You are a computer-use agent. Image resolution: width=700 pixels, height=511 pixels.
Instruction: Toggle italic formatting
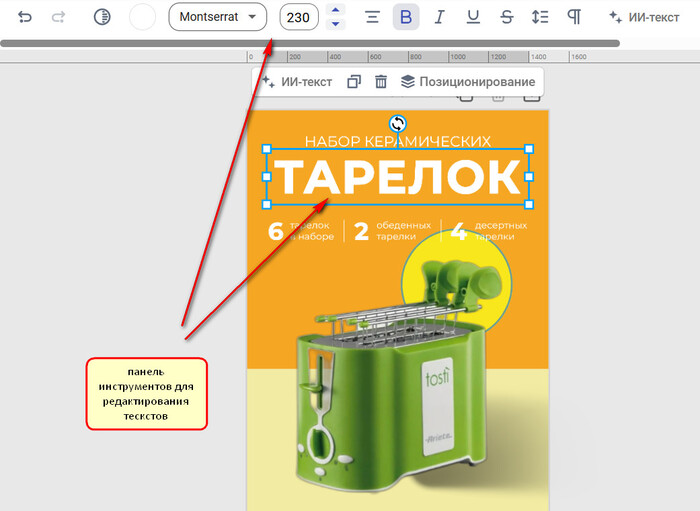pos(439,17)
